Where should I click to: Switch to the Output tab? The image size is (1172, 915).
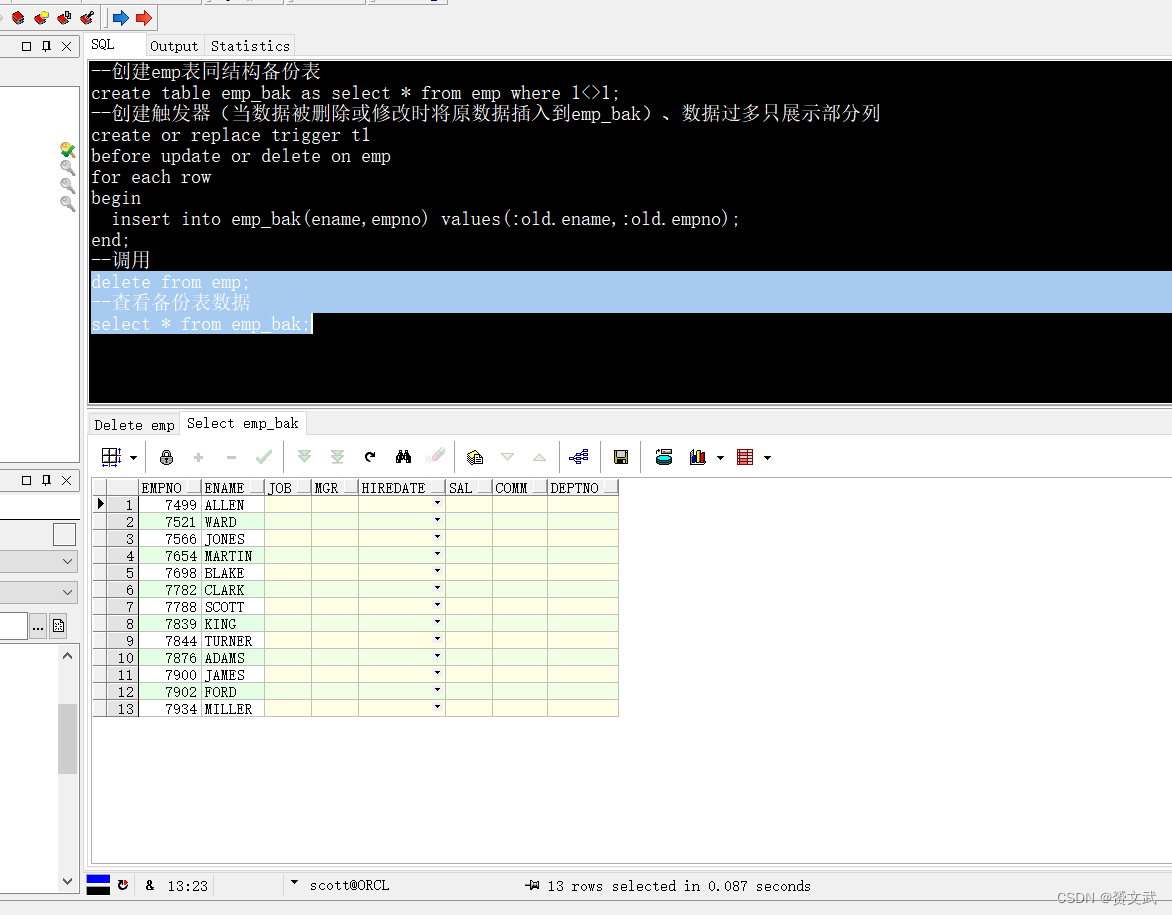(x=174, y=46)
